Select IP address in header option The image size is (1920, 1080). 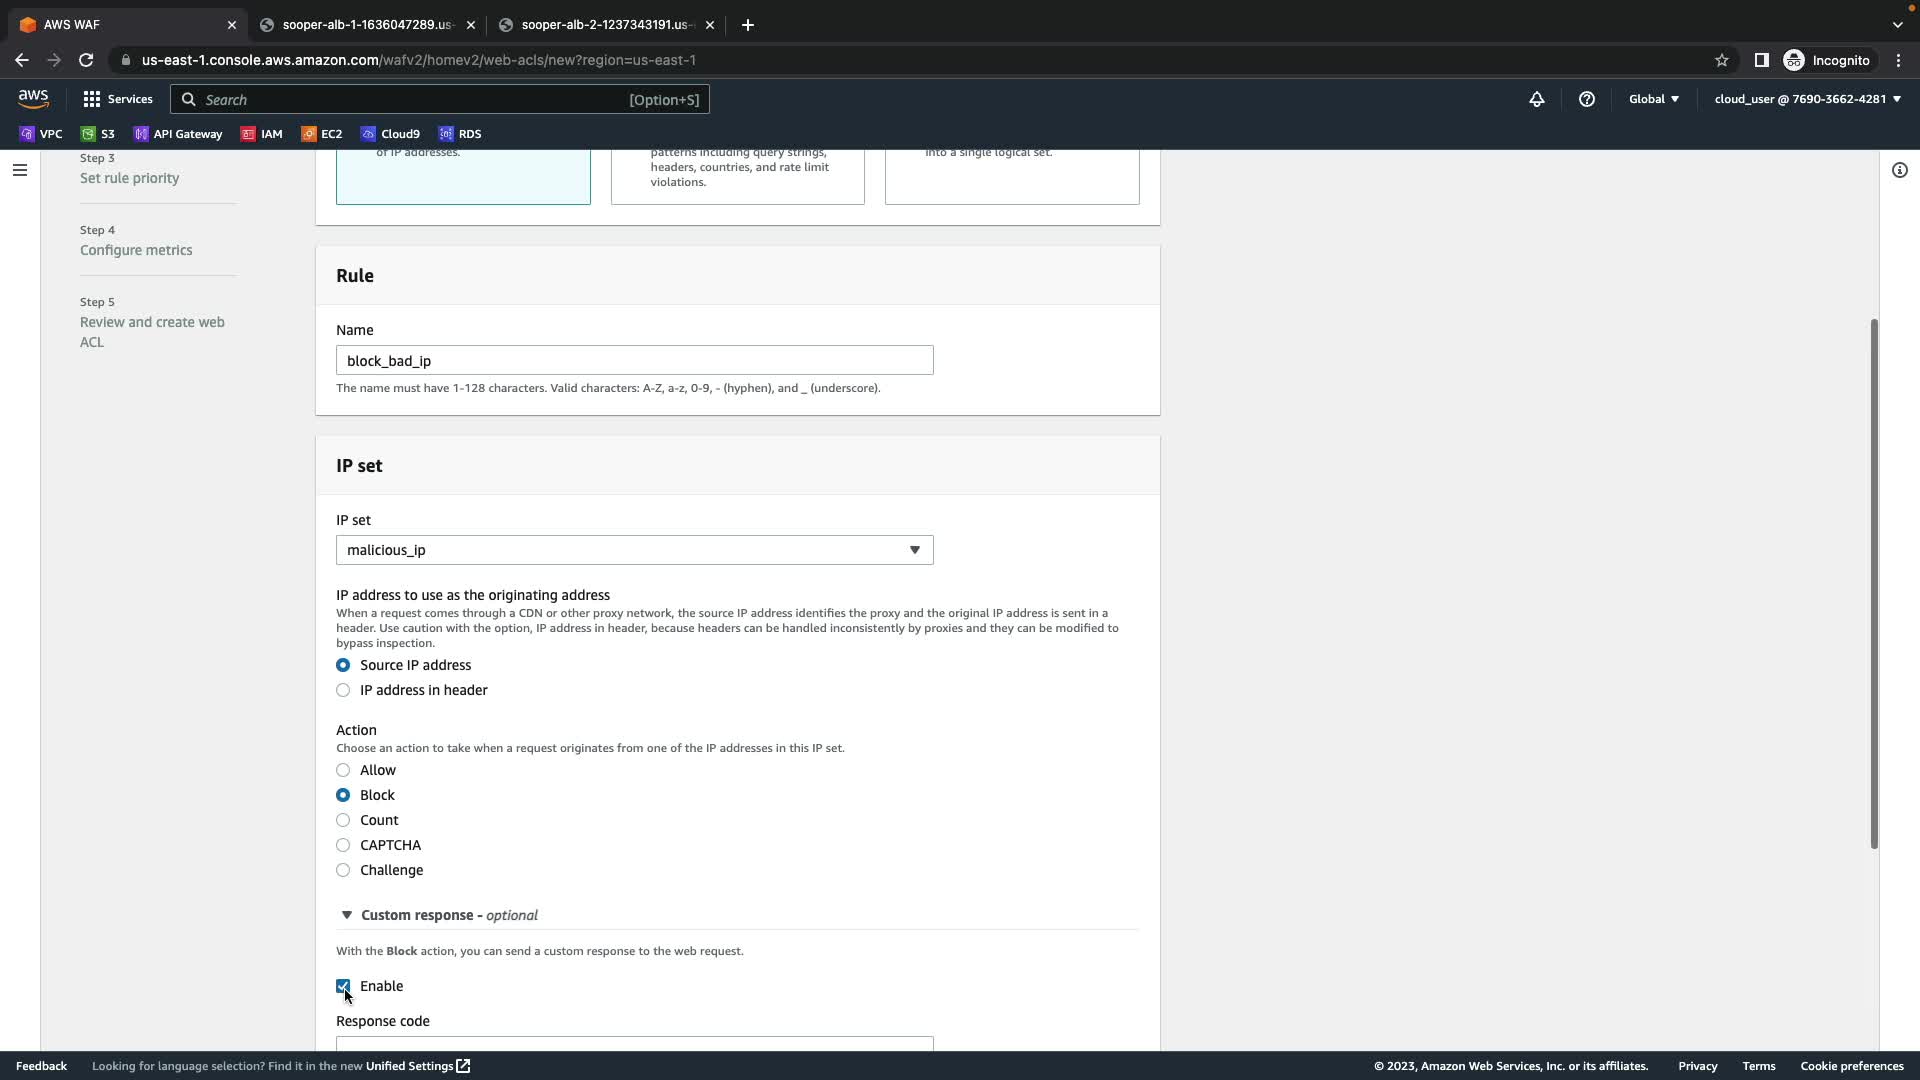click(x=343, y=690)
